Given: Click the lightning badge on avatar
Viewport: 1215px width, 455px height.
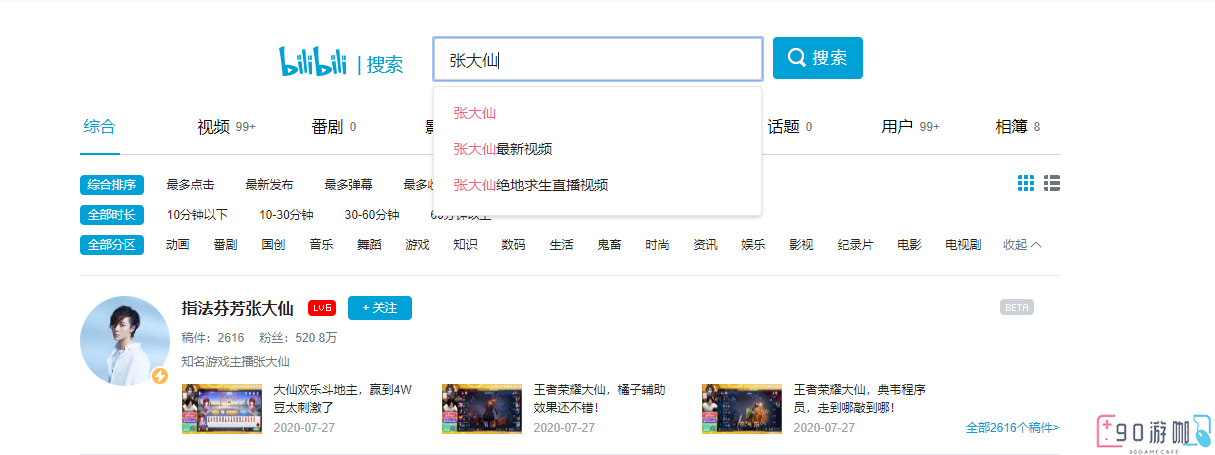Looking at the screenshot, I should [x=159, y=376].
